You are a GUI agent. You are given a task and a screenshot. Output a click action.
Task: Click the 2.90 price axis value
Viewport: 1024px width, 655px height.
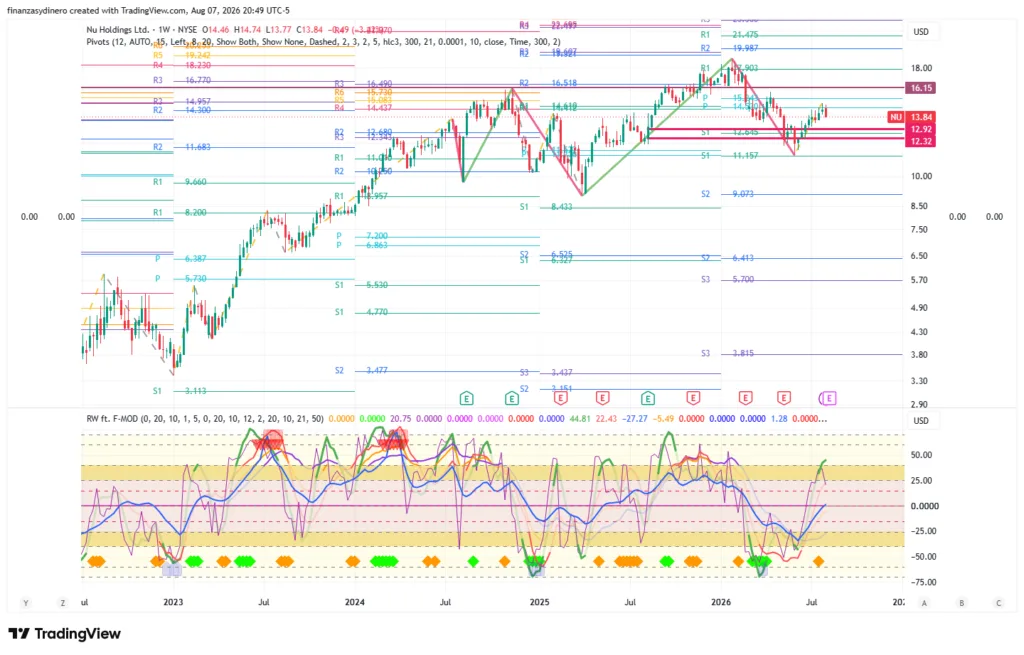(x=920, y=405)
